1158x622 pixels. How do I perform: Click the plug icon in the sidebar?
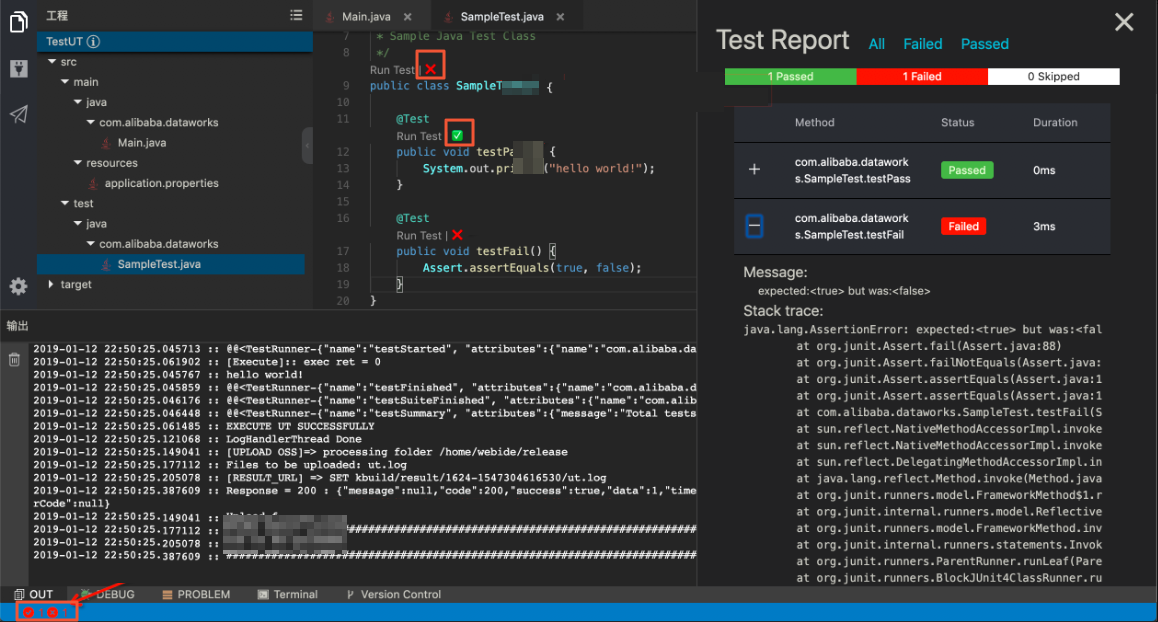18,68
